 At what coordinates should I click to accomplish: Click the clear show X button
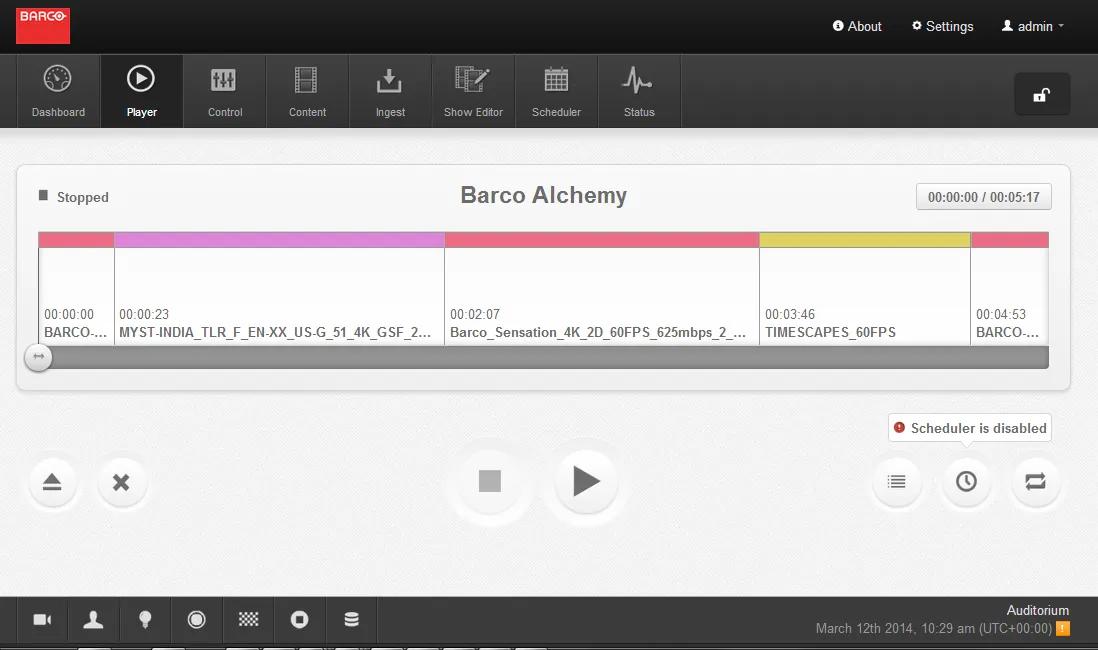pyautogui.click(x=121, y=483)
